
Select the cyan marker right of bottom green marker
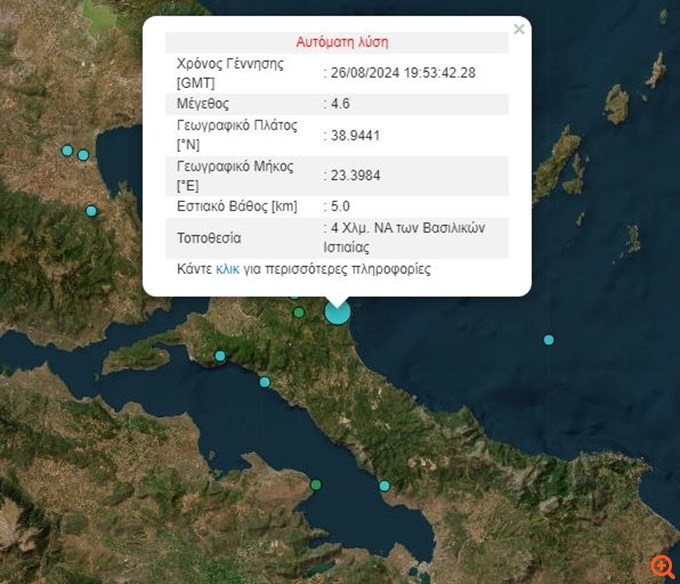[x=384, y=486]
